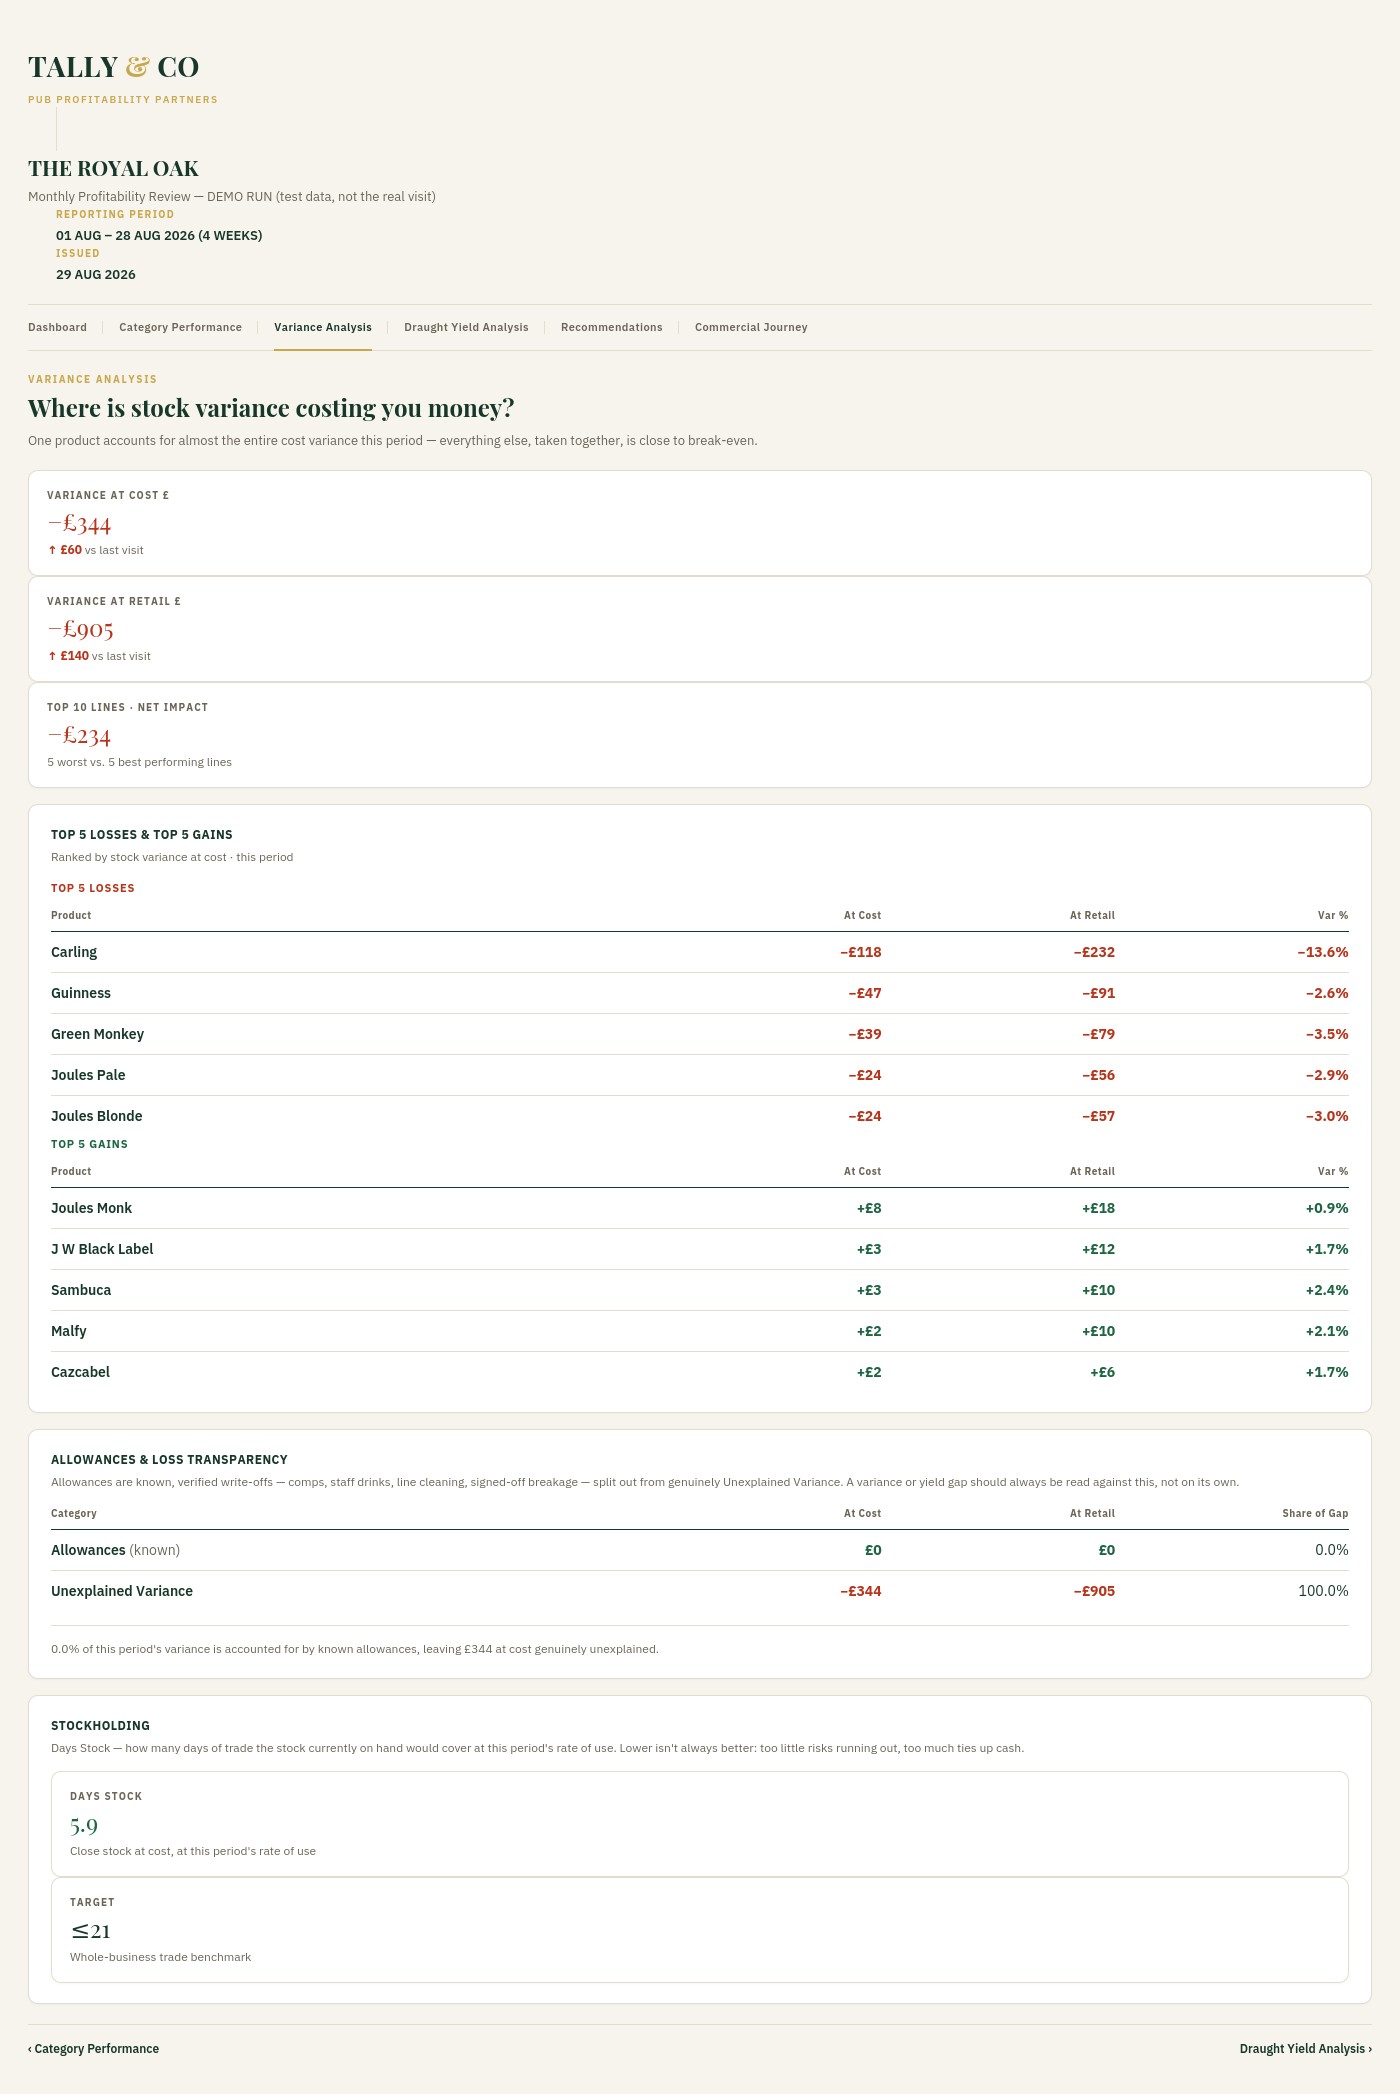Click the Green Monkey product row

[x=700, y=1034]
